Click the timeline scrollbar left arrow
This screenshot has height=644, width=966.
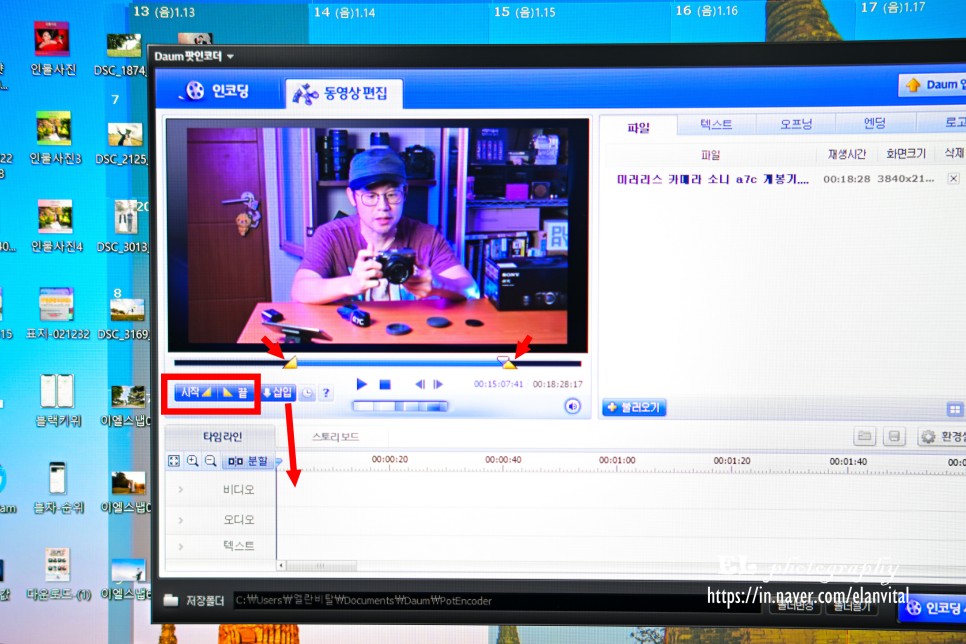click(x=281, y=566)
